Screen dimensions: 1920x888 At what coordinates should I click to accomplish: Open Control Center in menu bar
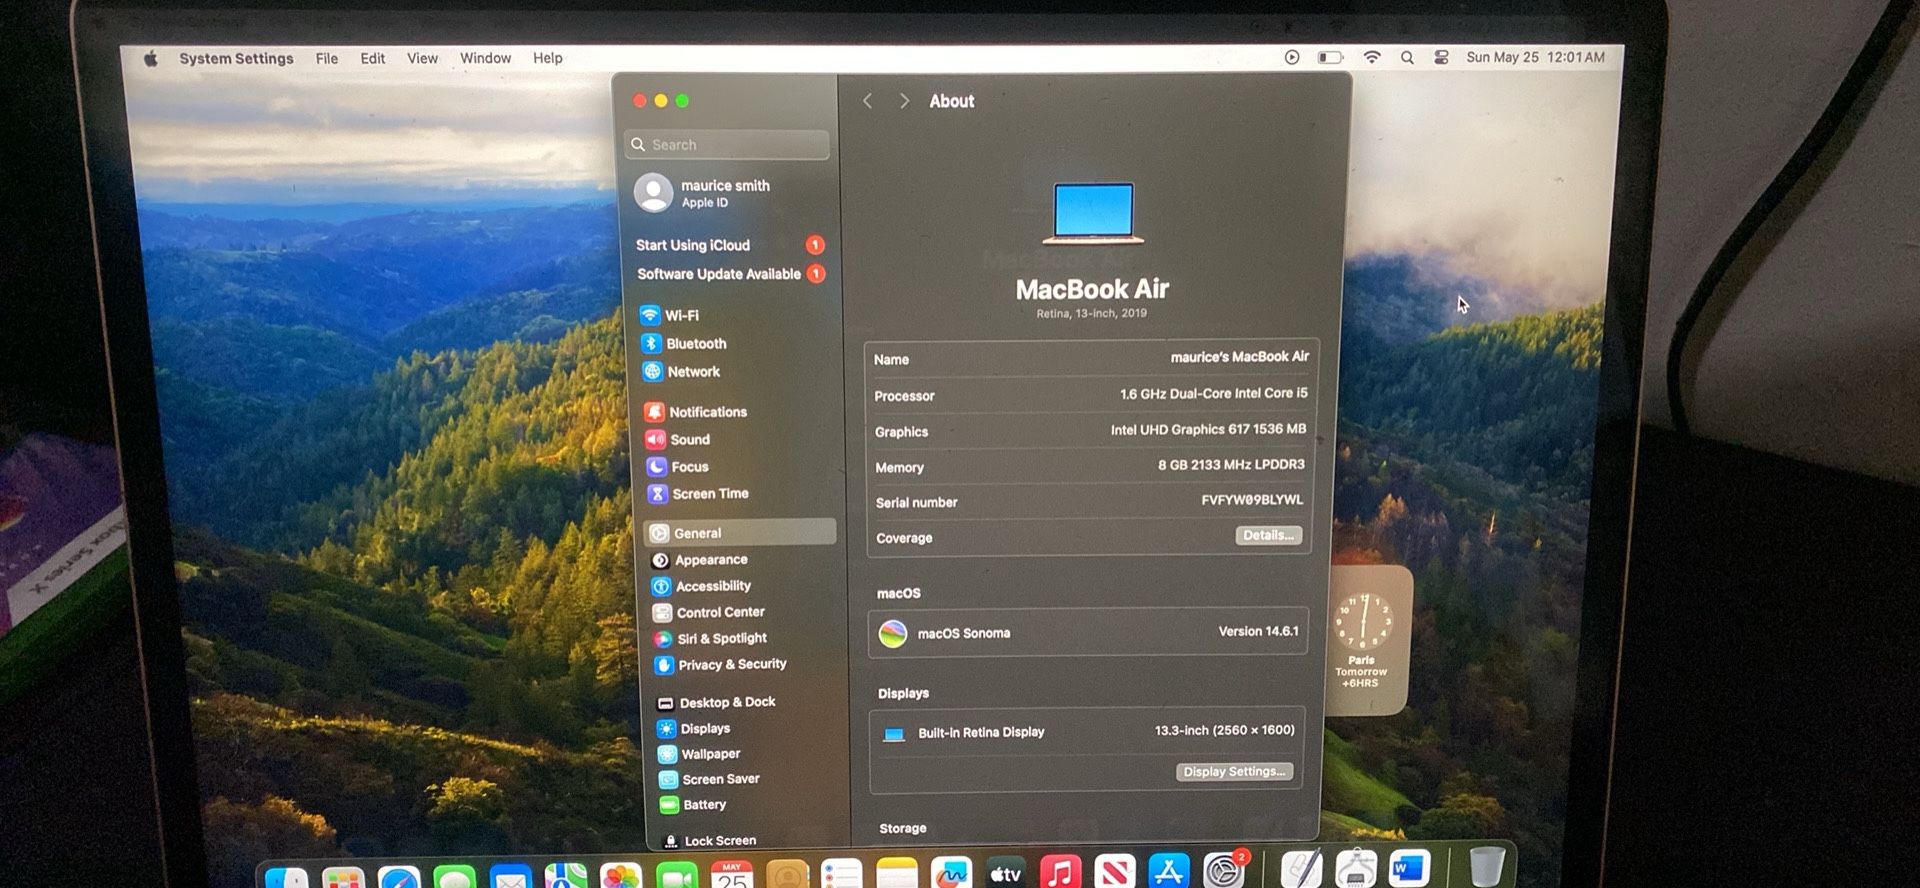coord(1441,58)
